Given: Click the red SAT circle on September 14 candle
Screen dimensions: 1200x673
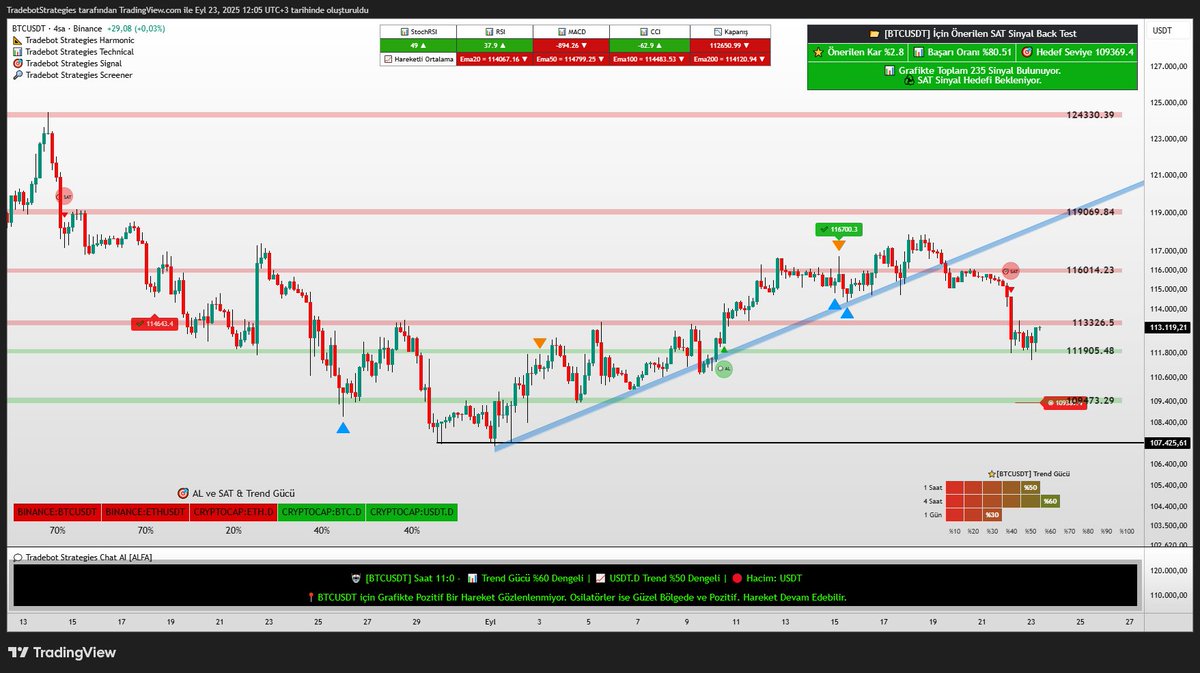Looking at the screenshot, I should [x=64, y=198].
